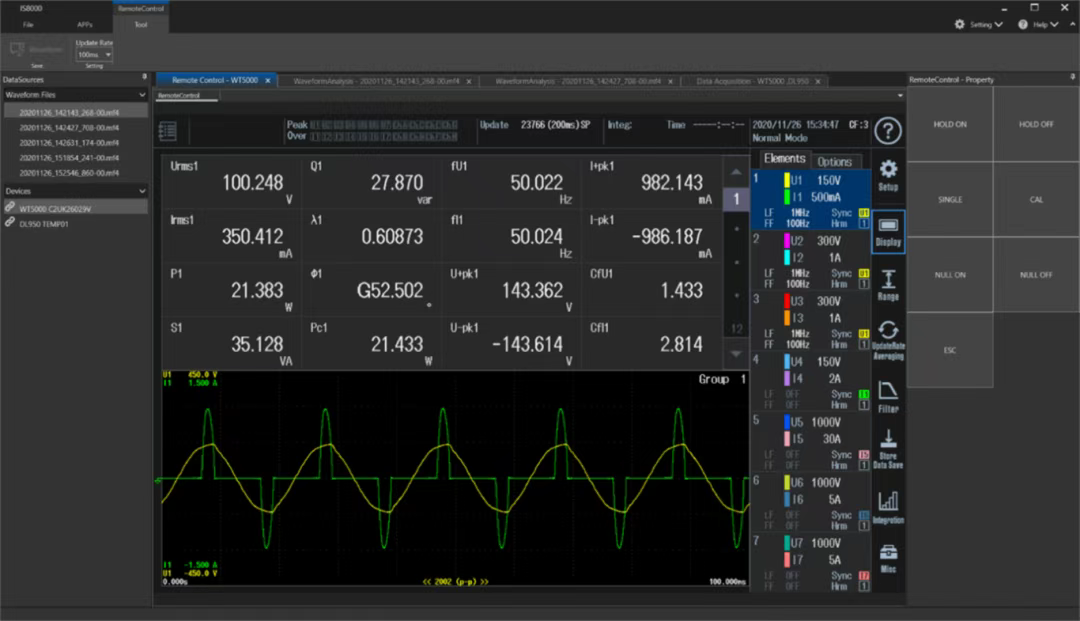
Task: Switch to Data Acquisition WT5000_DL950 tab
Action: click(x=752, y=81)
